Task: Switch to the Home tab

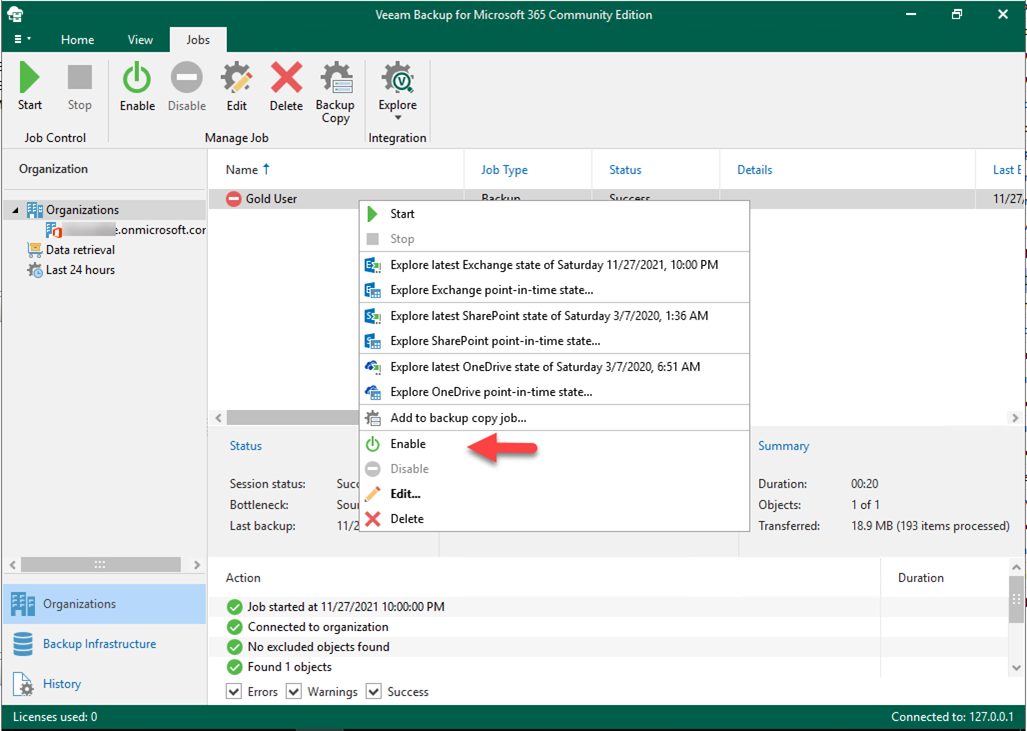Action: (x=77, y=40)
